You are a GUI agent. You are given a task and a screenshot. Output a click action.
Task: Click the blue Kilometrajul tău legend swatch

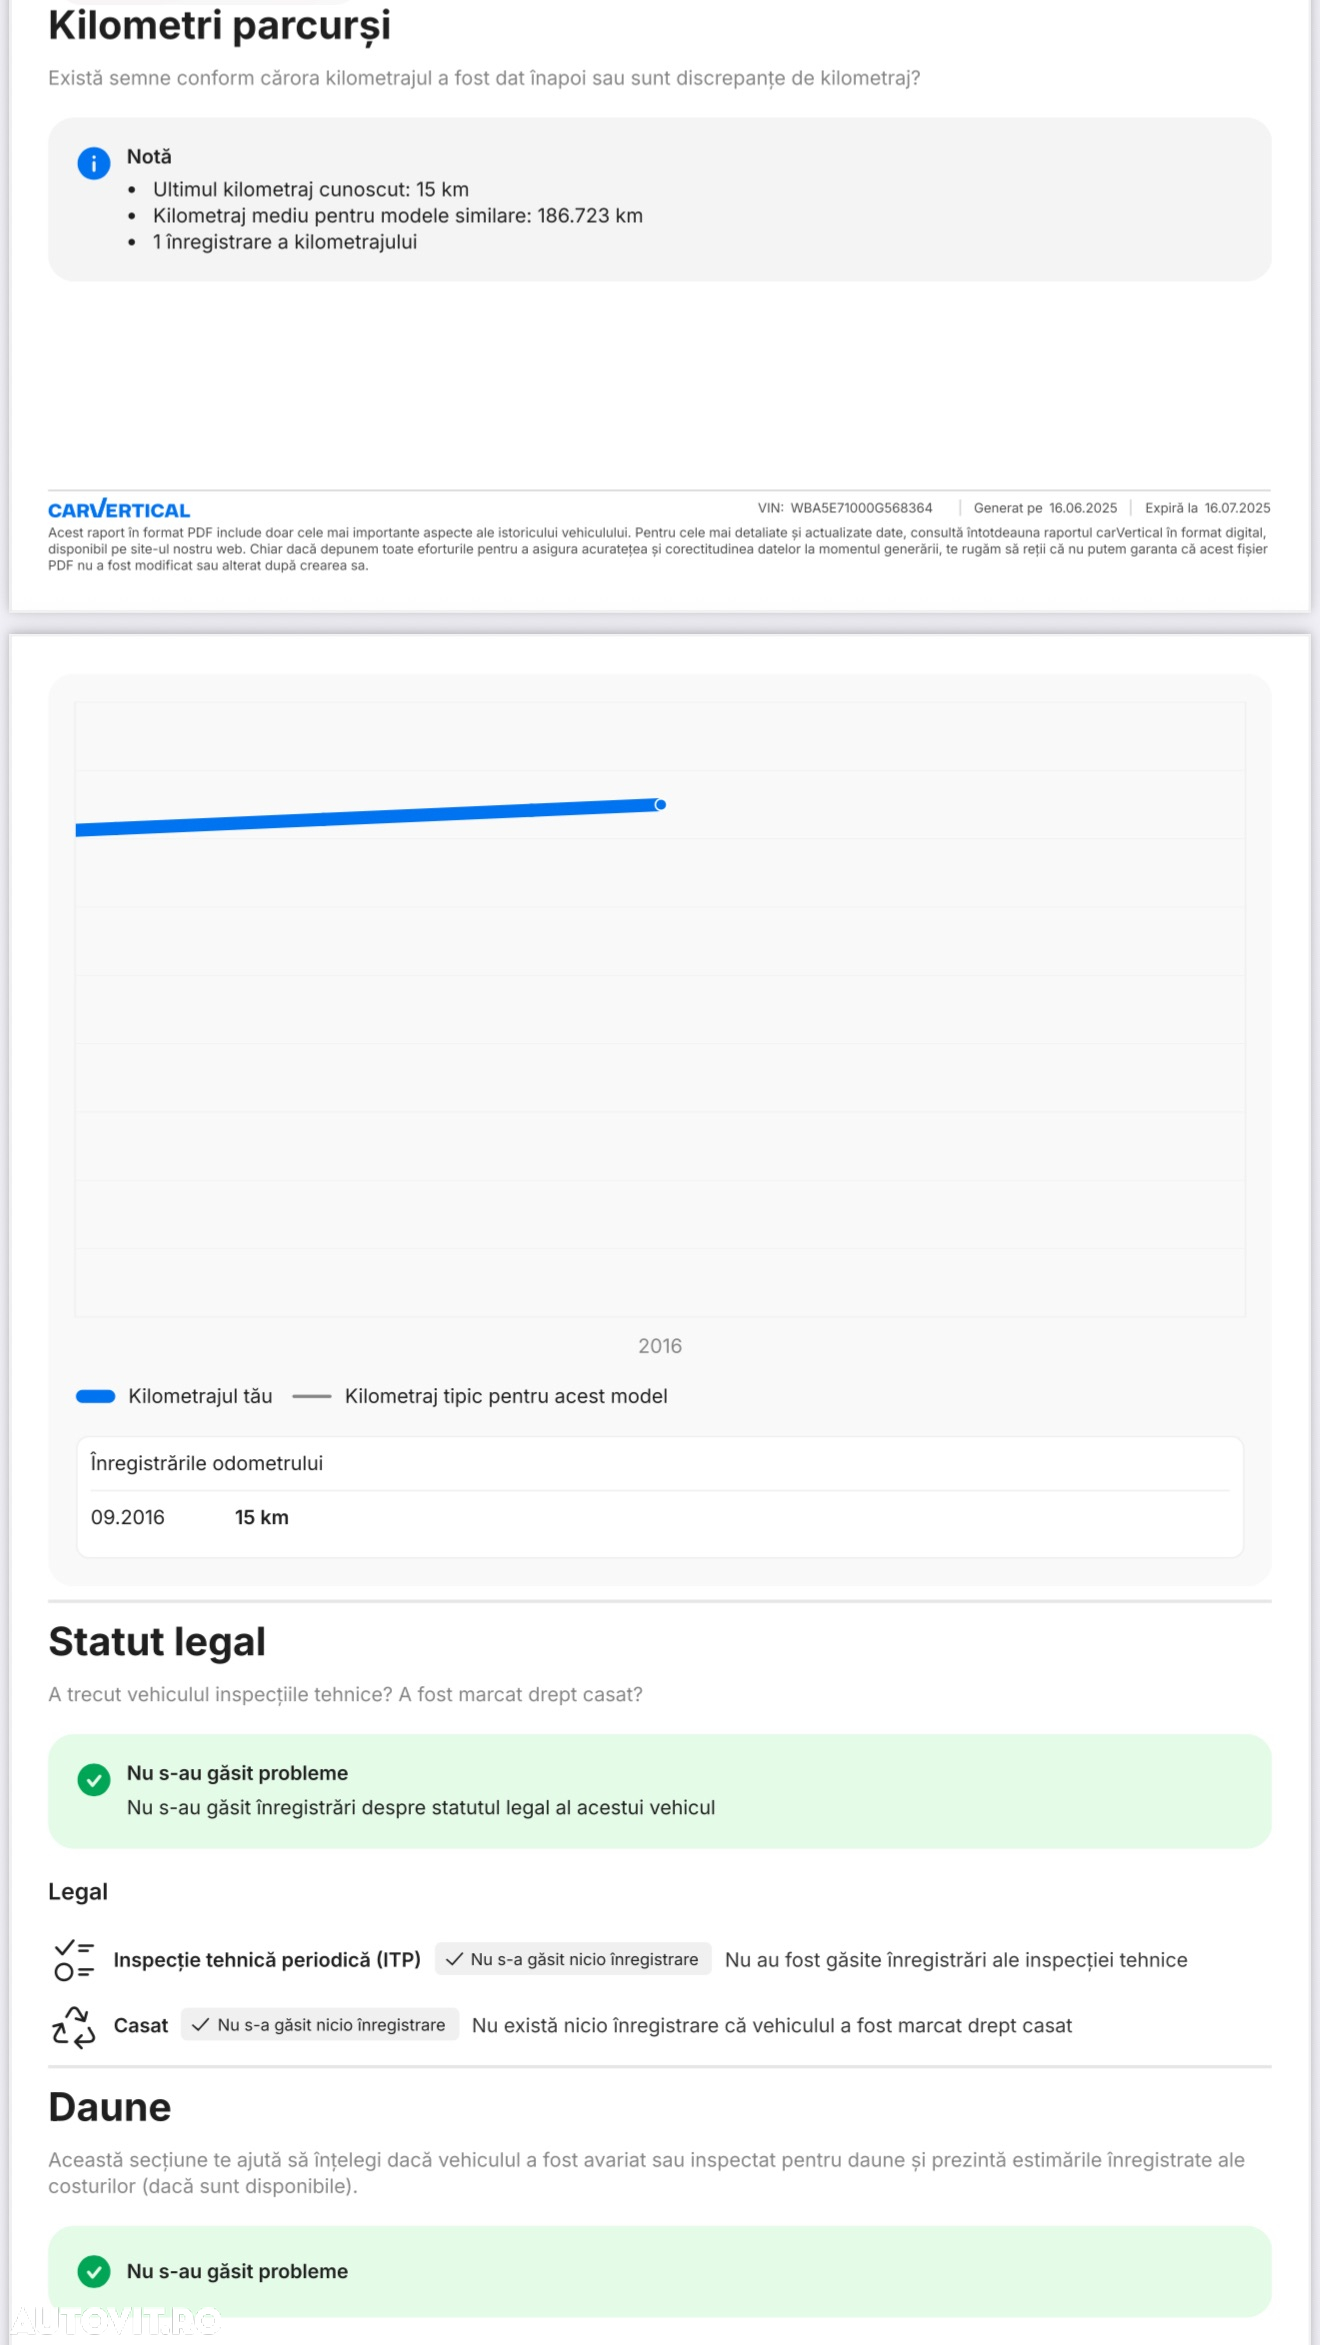point(96,1396)
